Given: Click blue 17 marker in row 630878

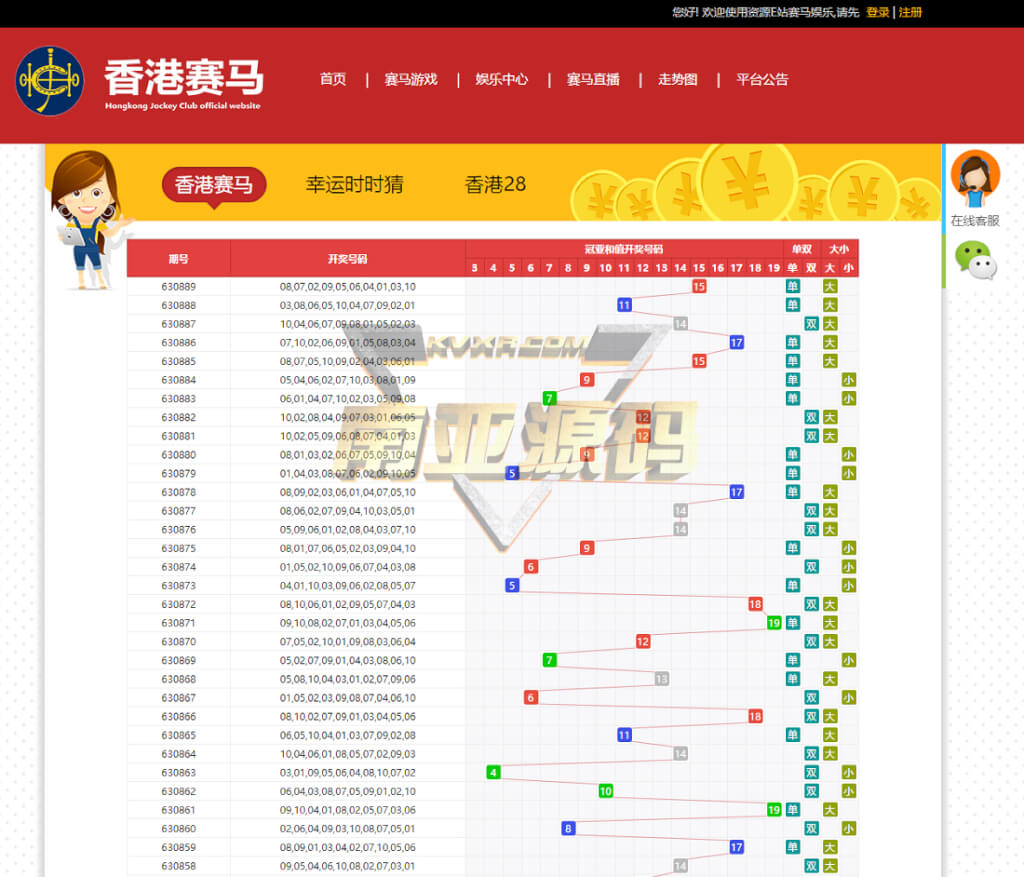Looking at the screenshot, I should 737,492.
